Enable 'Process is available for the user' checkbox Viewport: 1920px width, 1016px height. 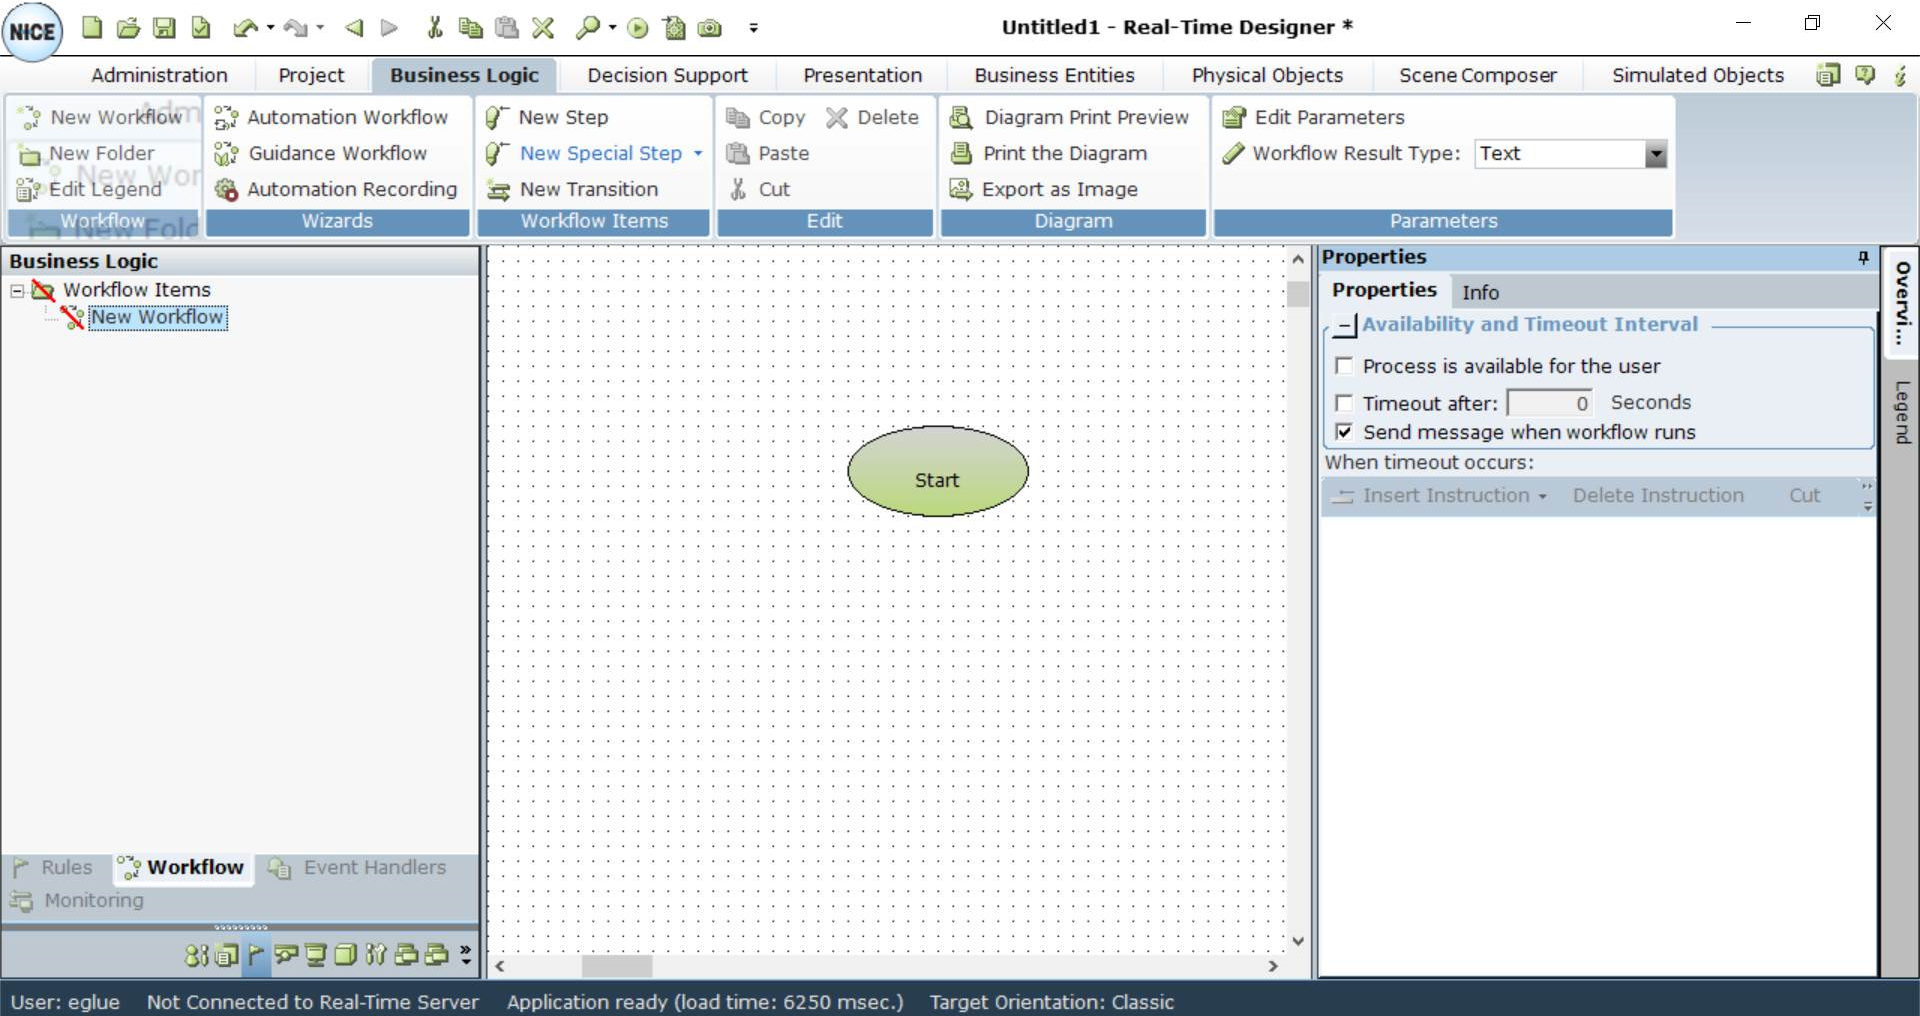pyautogui.click(x=1344, y=366)
